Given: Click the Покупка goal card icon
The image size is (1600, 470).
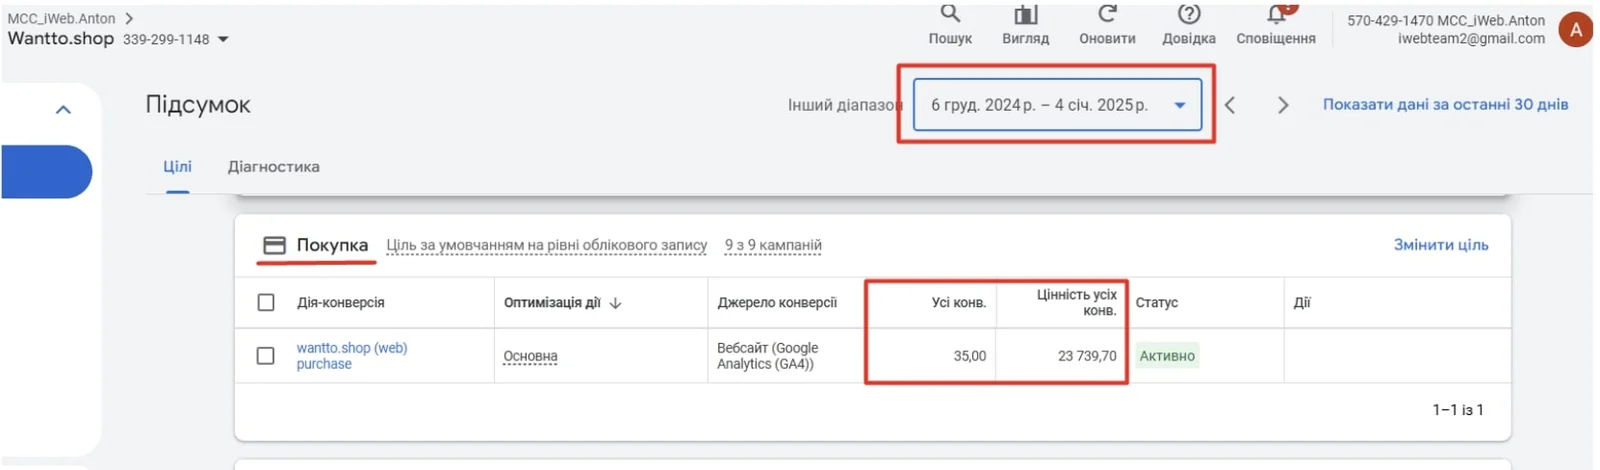Looking at the screenshot, I should coord(274,245).
